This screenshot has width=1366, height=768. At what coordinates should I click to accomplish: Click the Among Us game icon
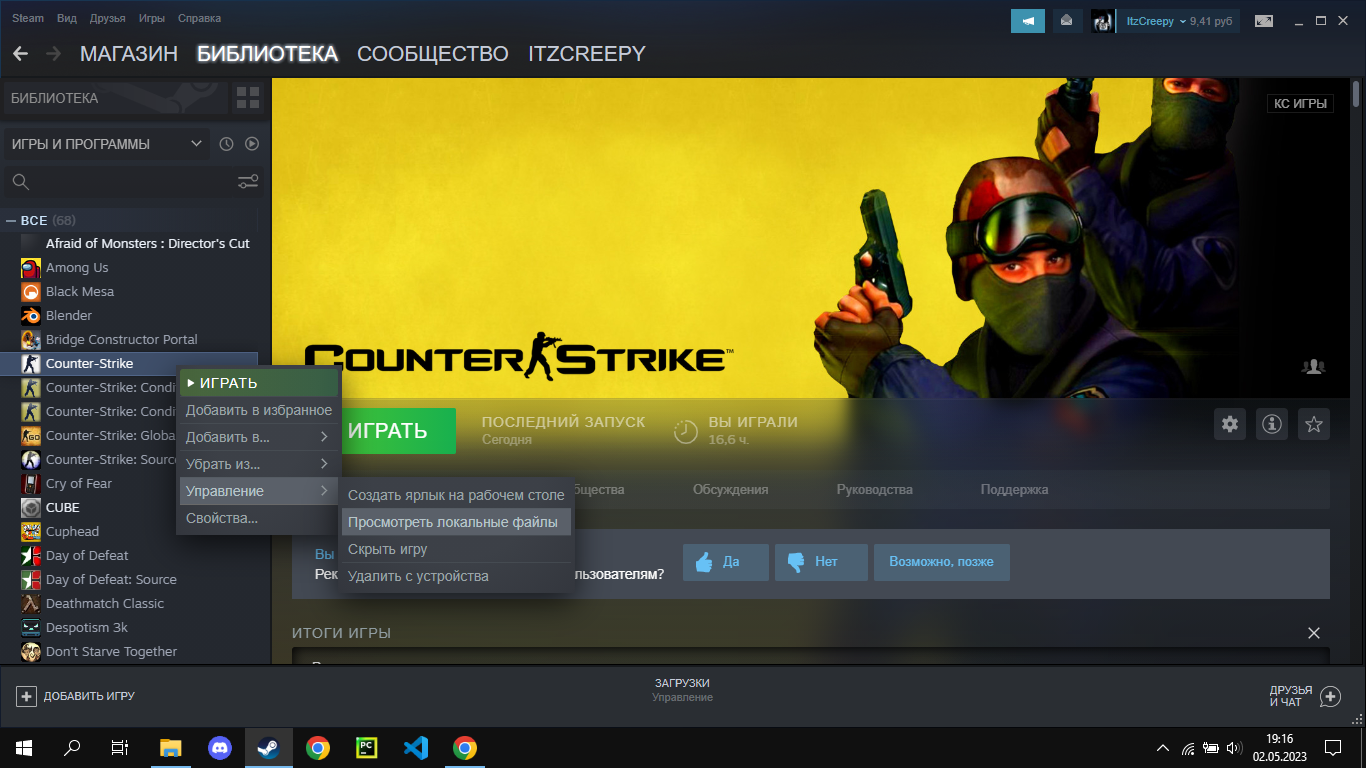(x=30, y=268)
